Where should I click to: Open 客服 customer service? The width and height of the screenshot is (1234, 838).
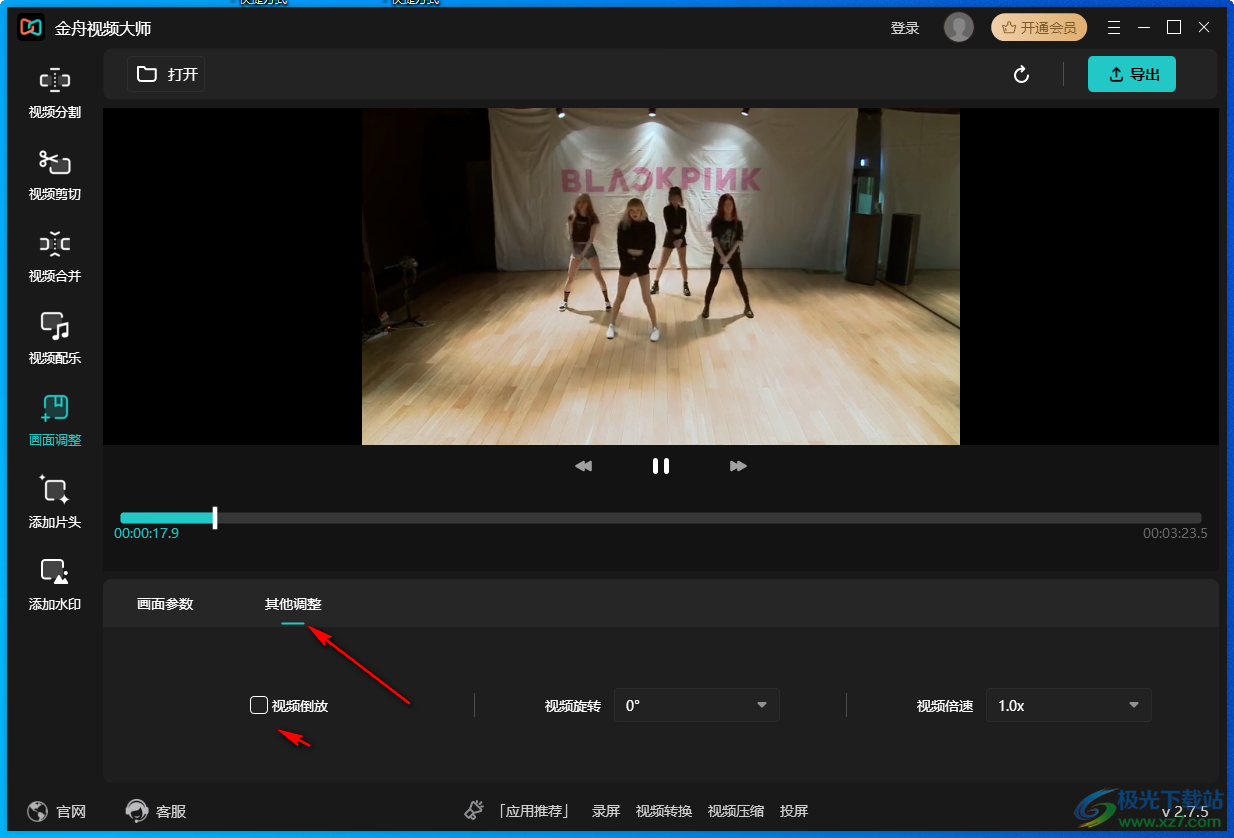tap(156, 811)
